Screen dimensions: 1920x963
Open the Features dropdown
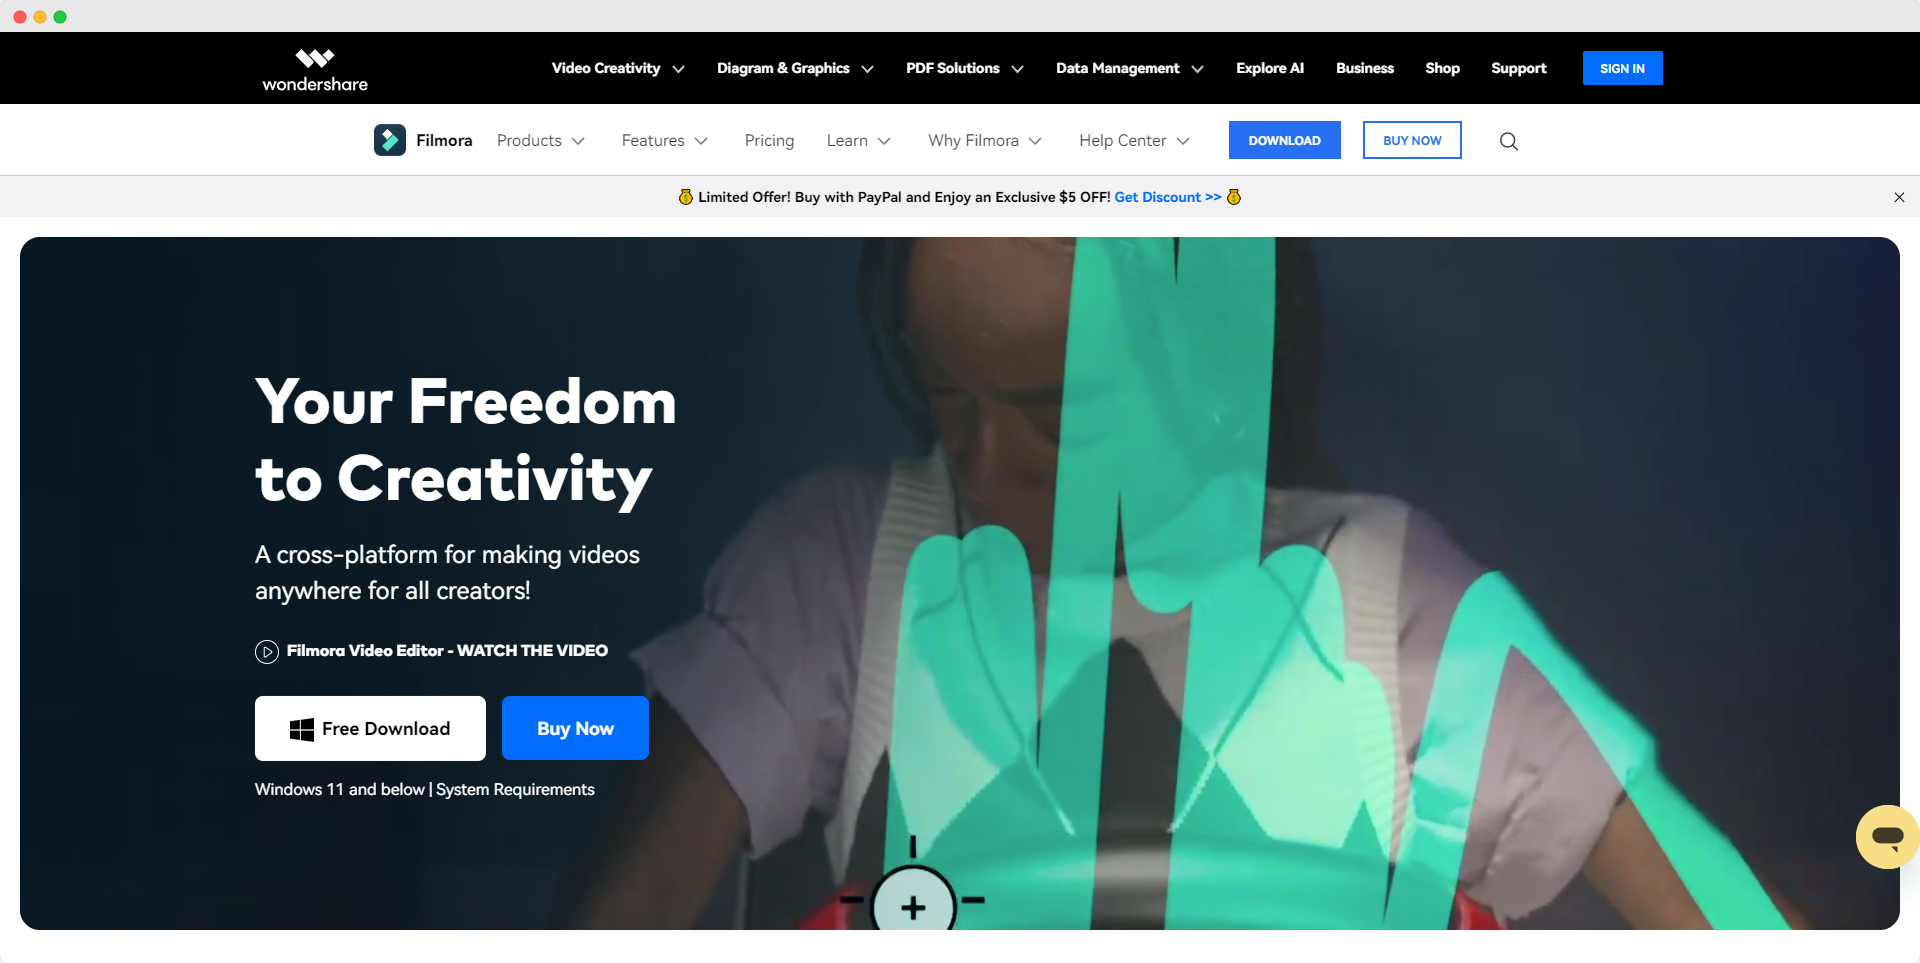[665, 141]
